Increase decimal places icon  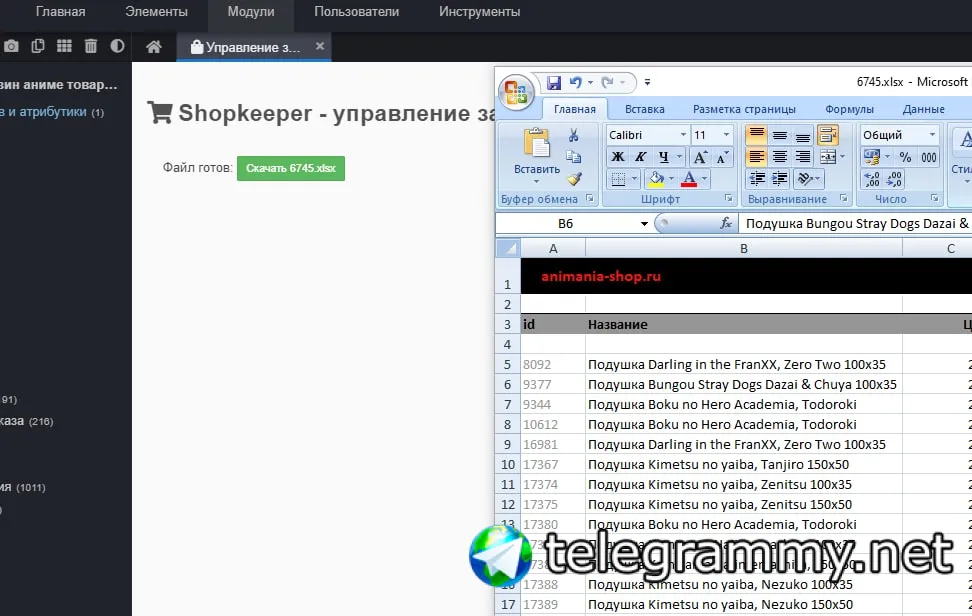872,179
